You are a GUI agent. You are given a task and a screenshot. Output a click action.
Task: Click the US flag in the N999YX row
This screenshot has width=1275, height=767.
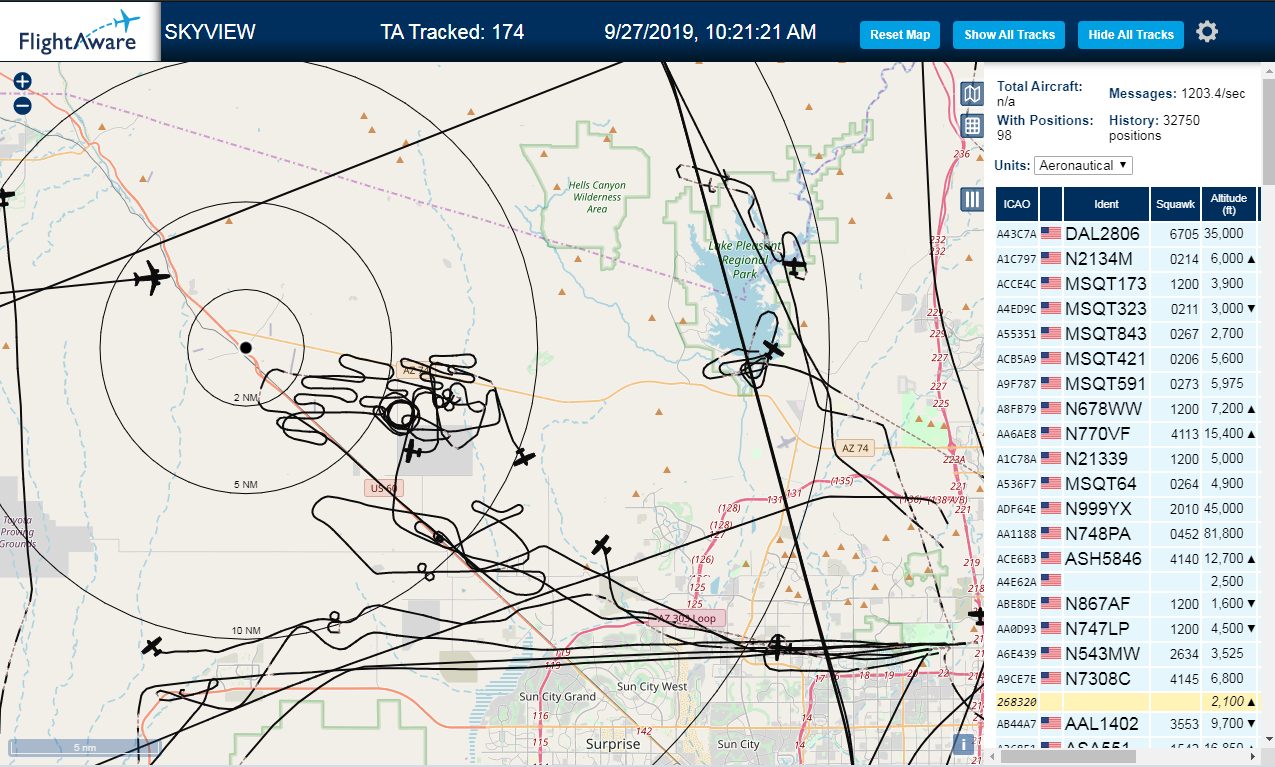pos(1051,508)
